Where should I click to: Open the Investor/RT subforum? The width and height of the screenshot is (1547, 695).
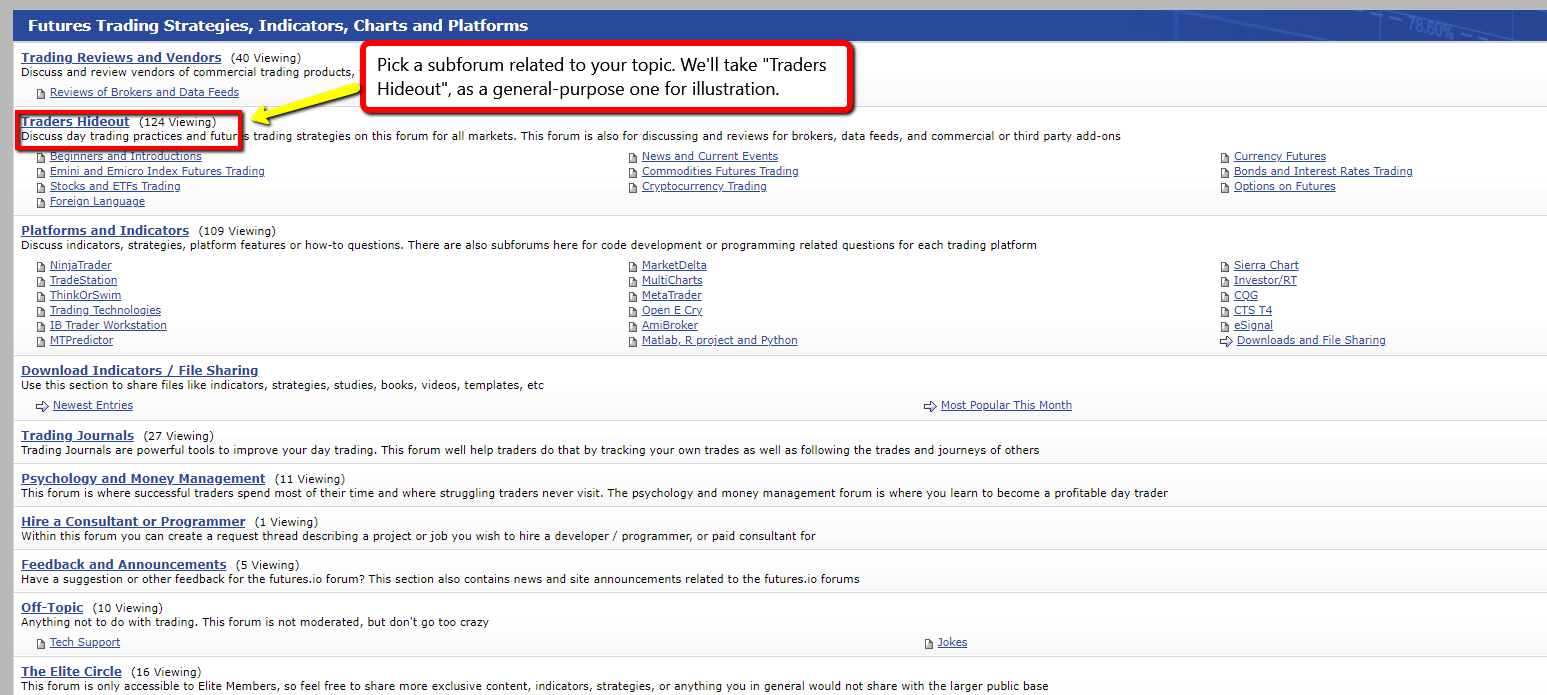pyautogui.click(x=1265, y=280)
